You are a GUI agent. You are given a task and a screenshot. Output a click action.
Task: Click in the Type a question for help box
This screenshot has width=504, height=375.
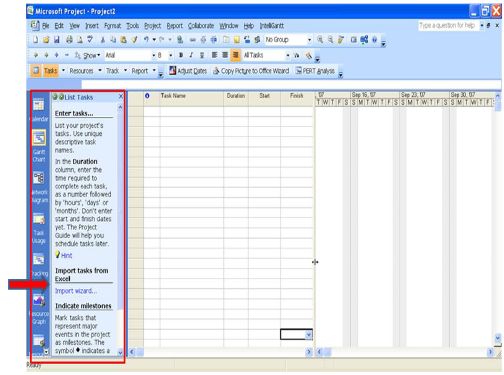[x=448, y=25]
